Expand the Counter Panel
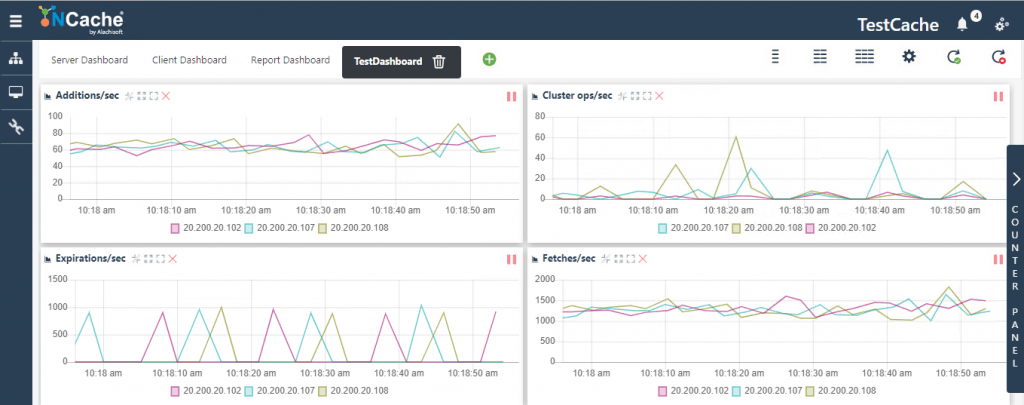Screen dimensions: 1024x405 coord(1015,180)
